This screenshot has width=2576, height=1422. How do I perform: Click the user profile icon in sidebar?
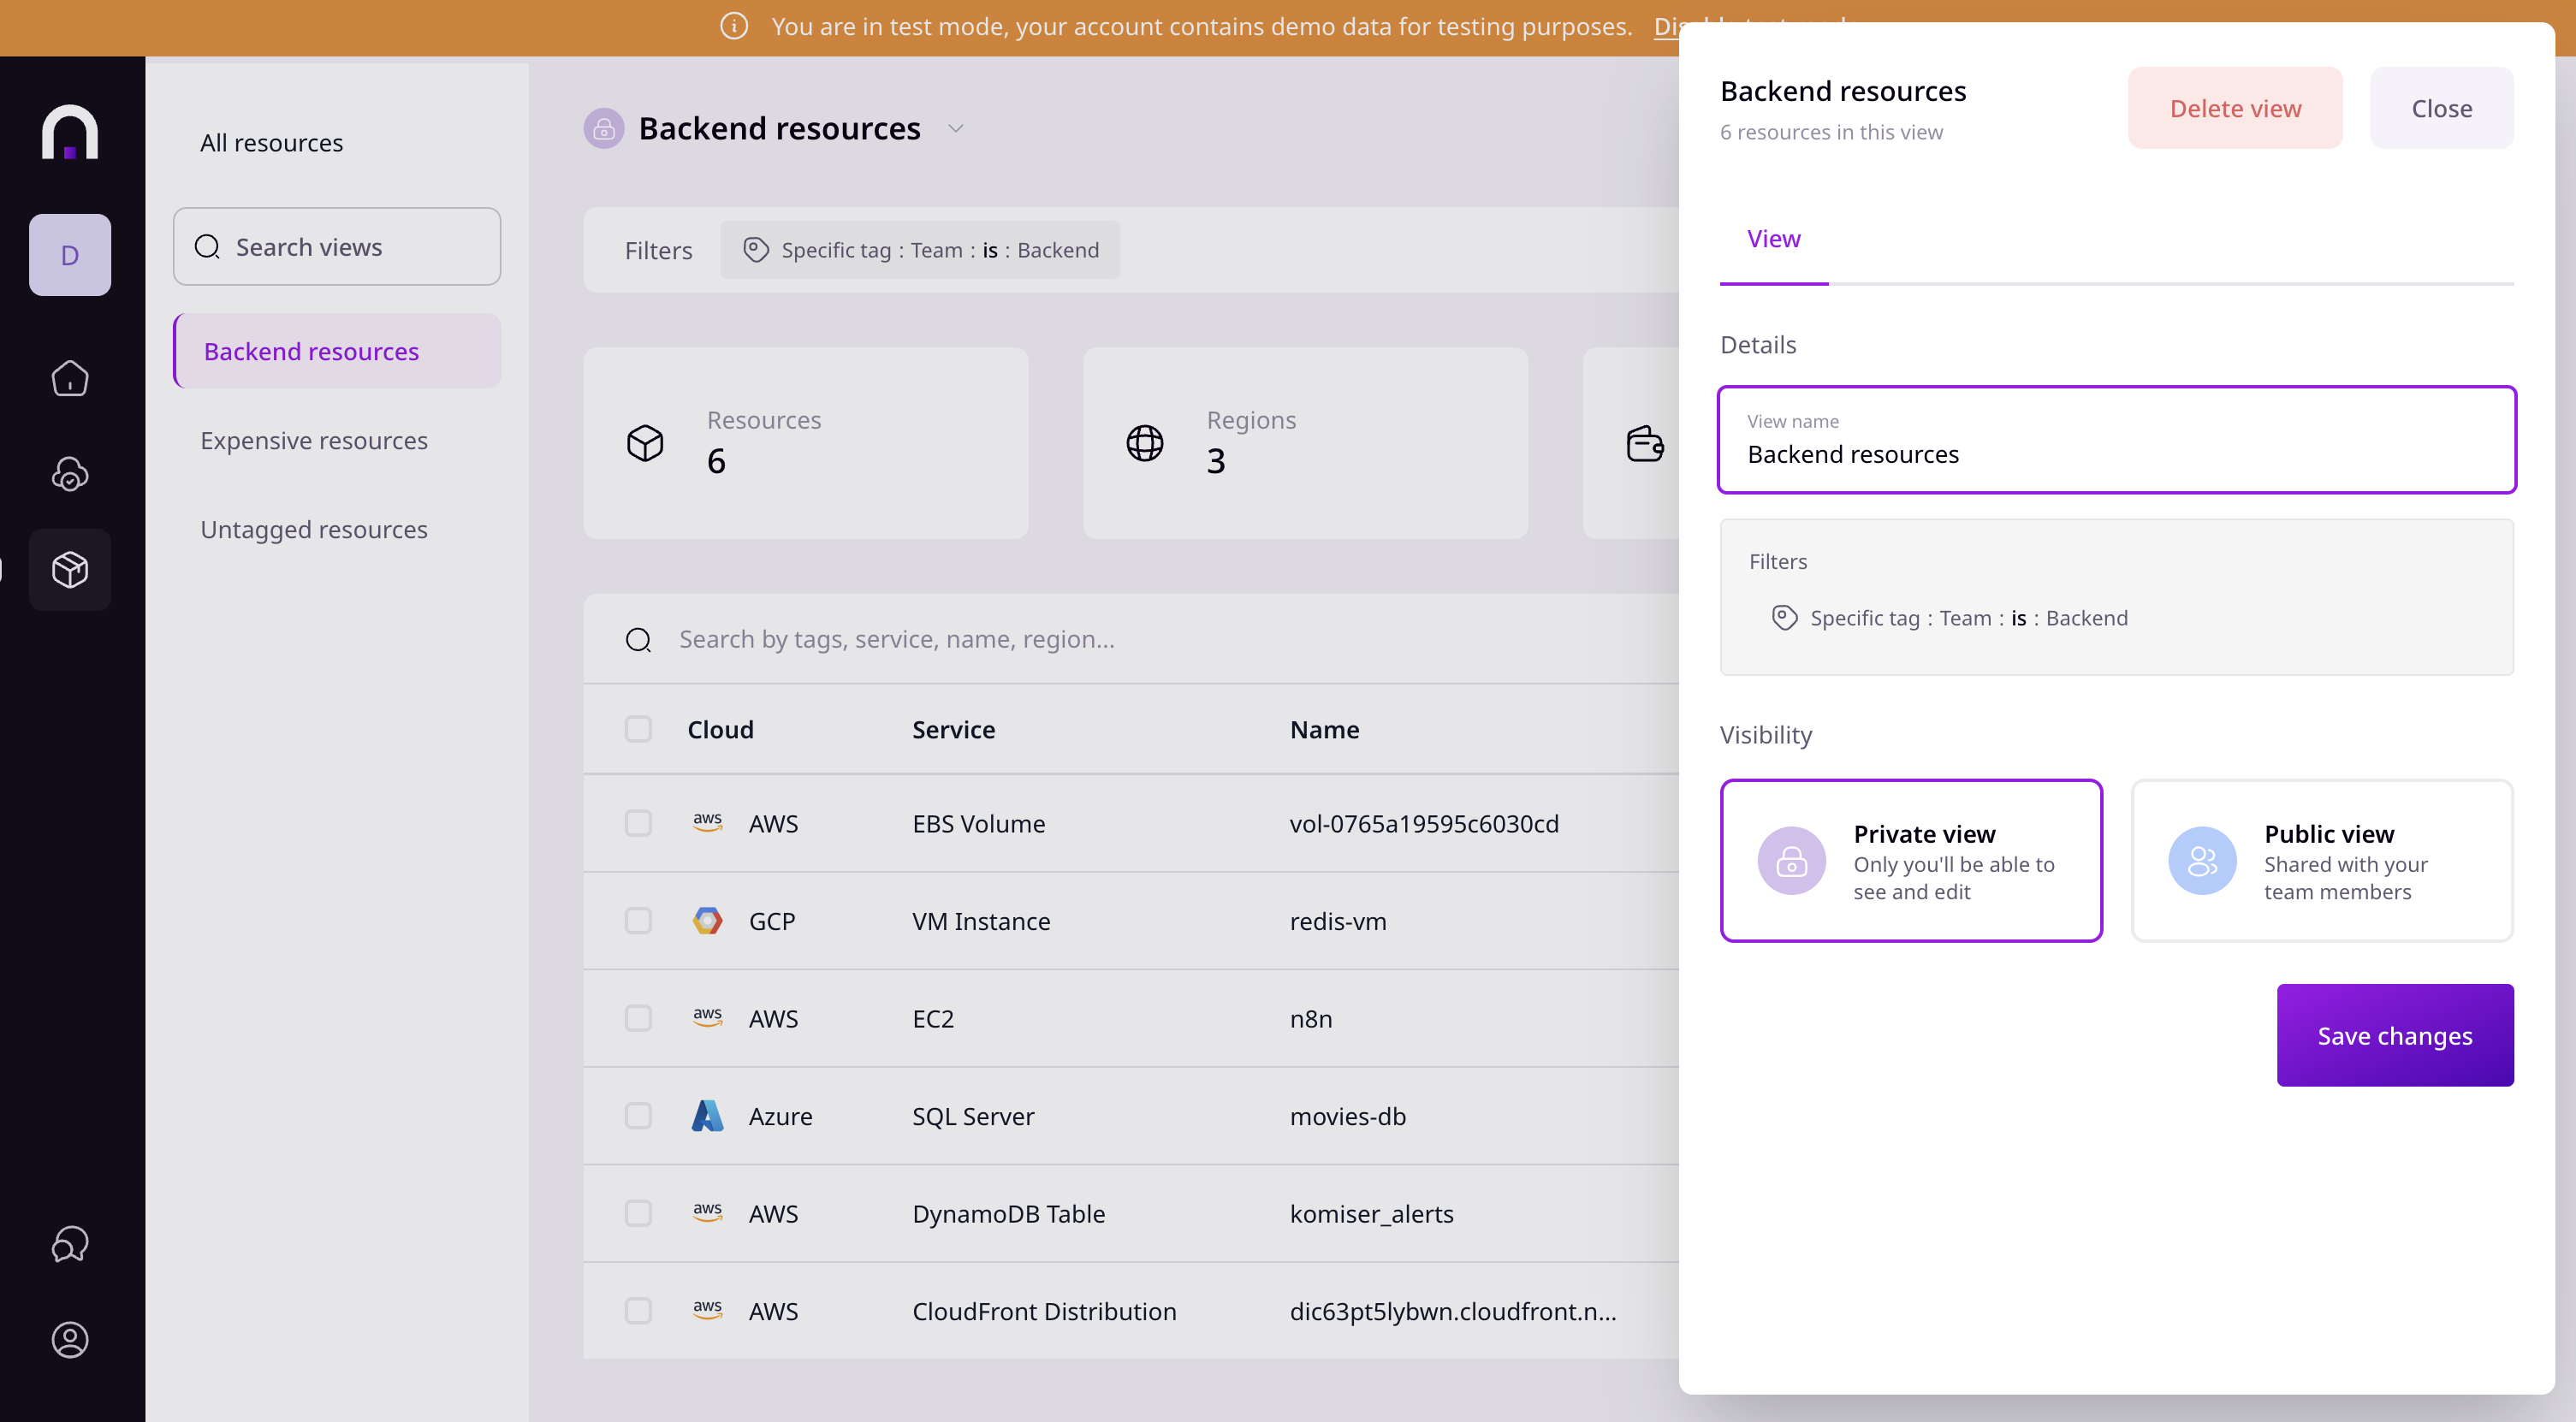point(69,1339)
